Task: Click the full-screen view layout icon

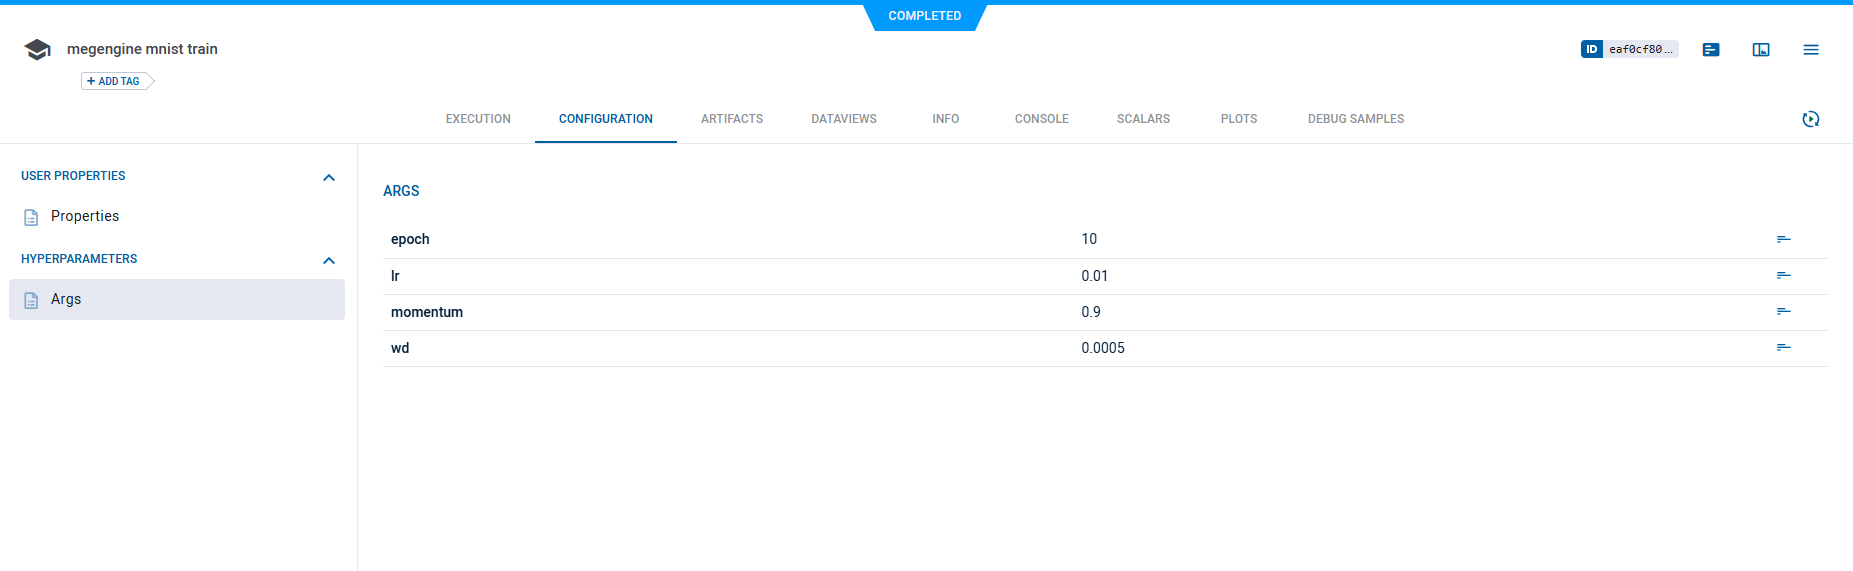Action: 1761,50
